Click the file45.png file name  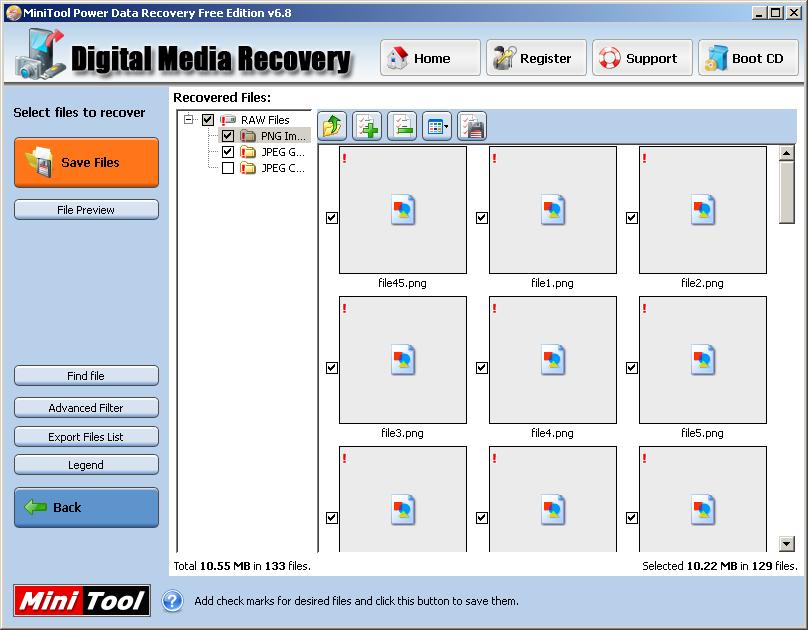tap(402, 283)
